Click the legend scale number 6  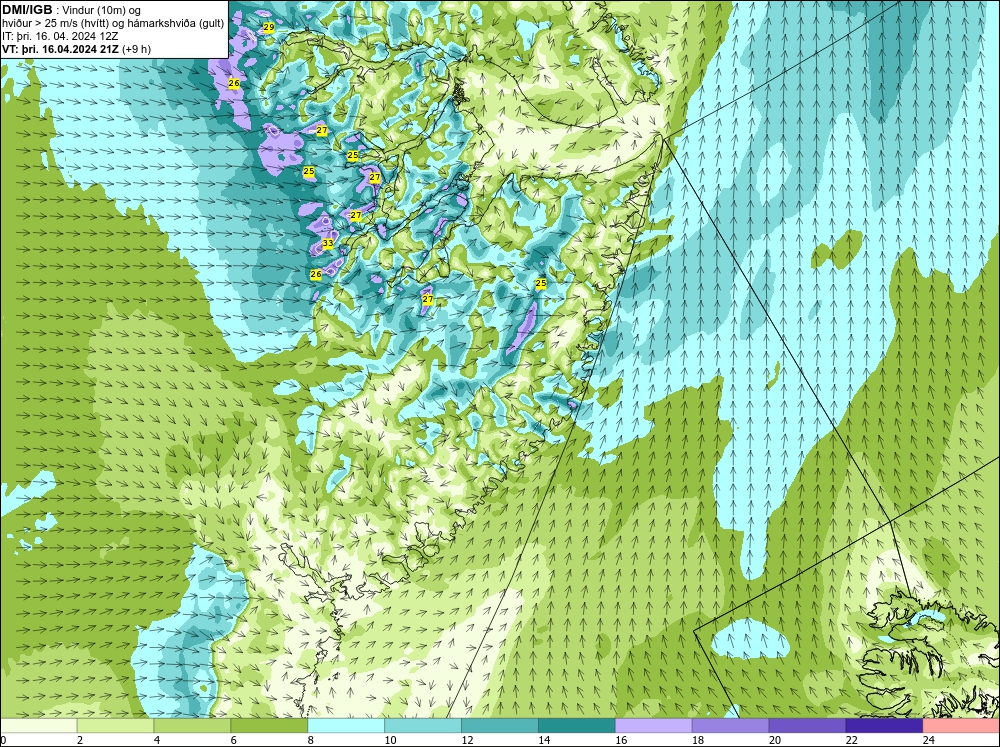233,740
